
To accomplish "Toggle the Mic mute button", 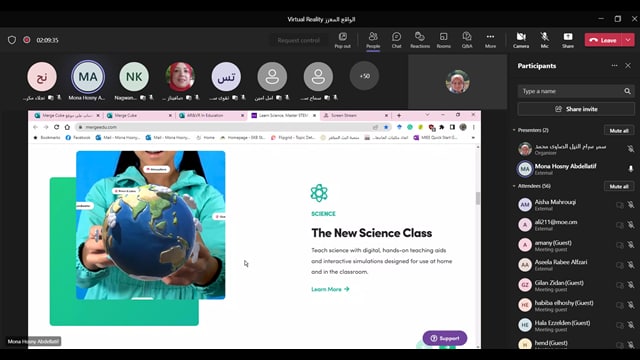I will [x=544, y=40].
